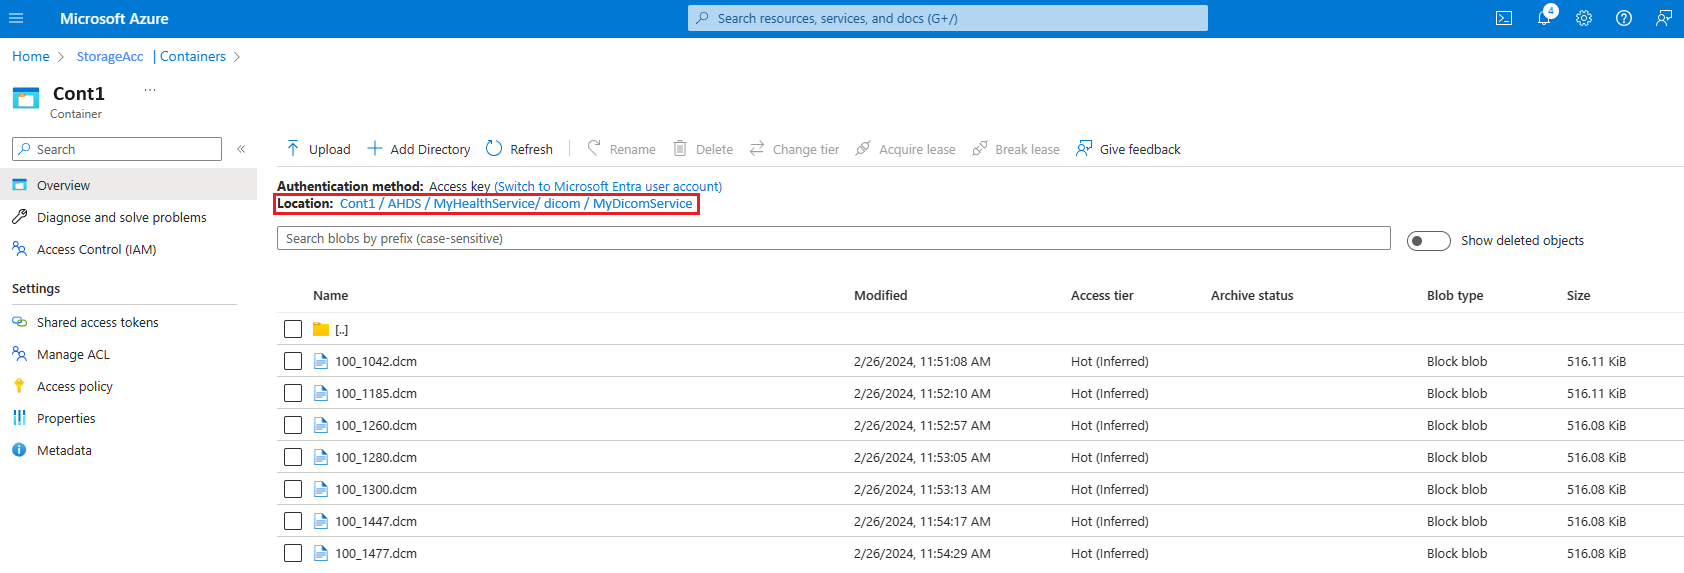Open the ellipsis menu next to Cont1
Screen dimensions: 1684x573
pos(150,90)
